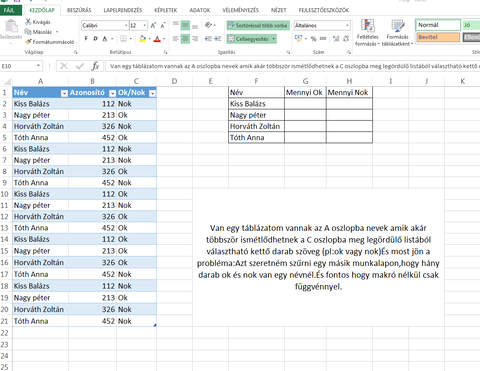Click the Select All corner triangle
The width and height of the screenshot is (480, 371).
tap(7, 81)
